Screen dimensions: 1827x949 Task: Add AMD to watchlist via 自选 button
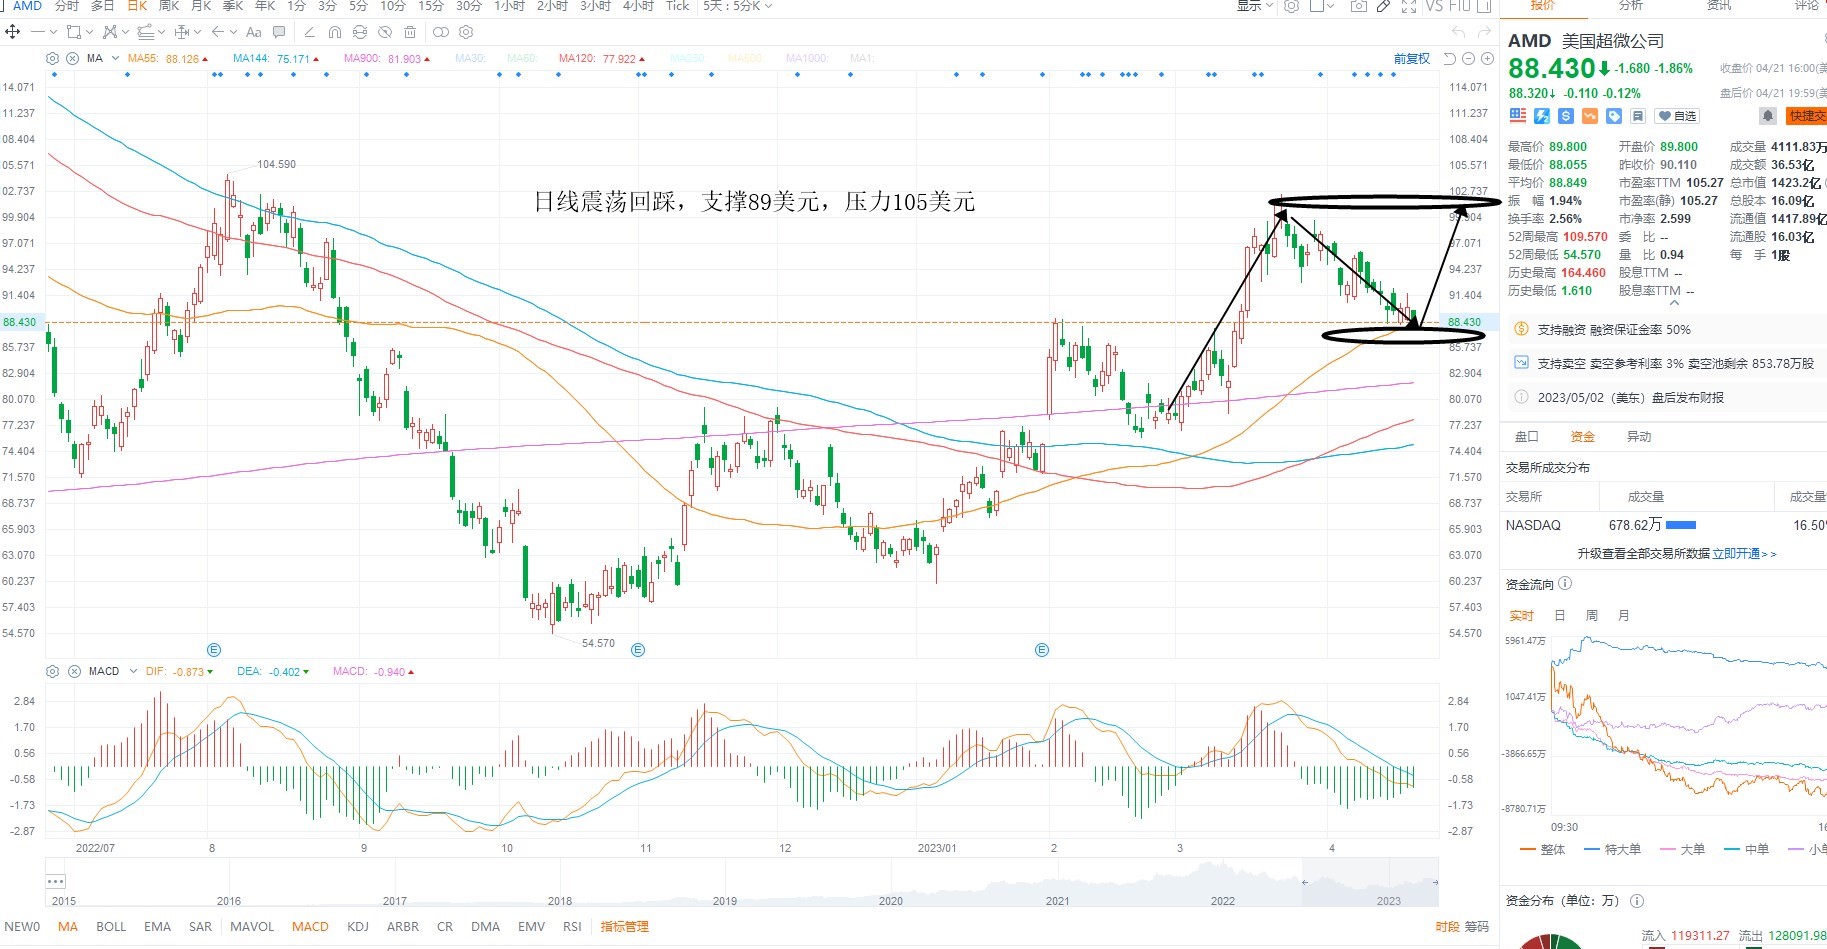[1677, 115]
